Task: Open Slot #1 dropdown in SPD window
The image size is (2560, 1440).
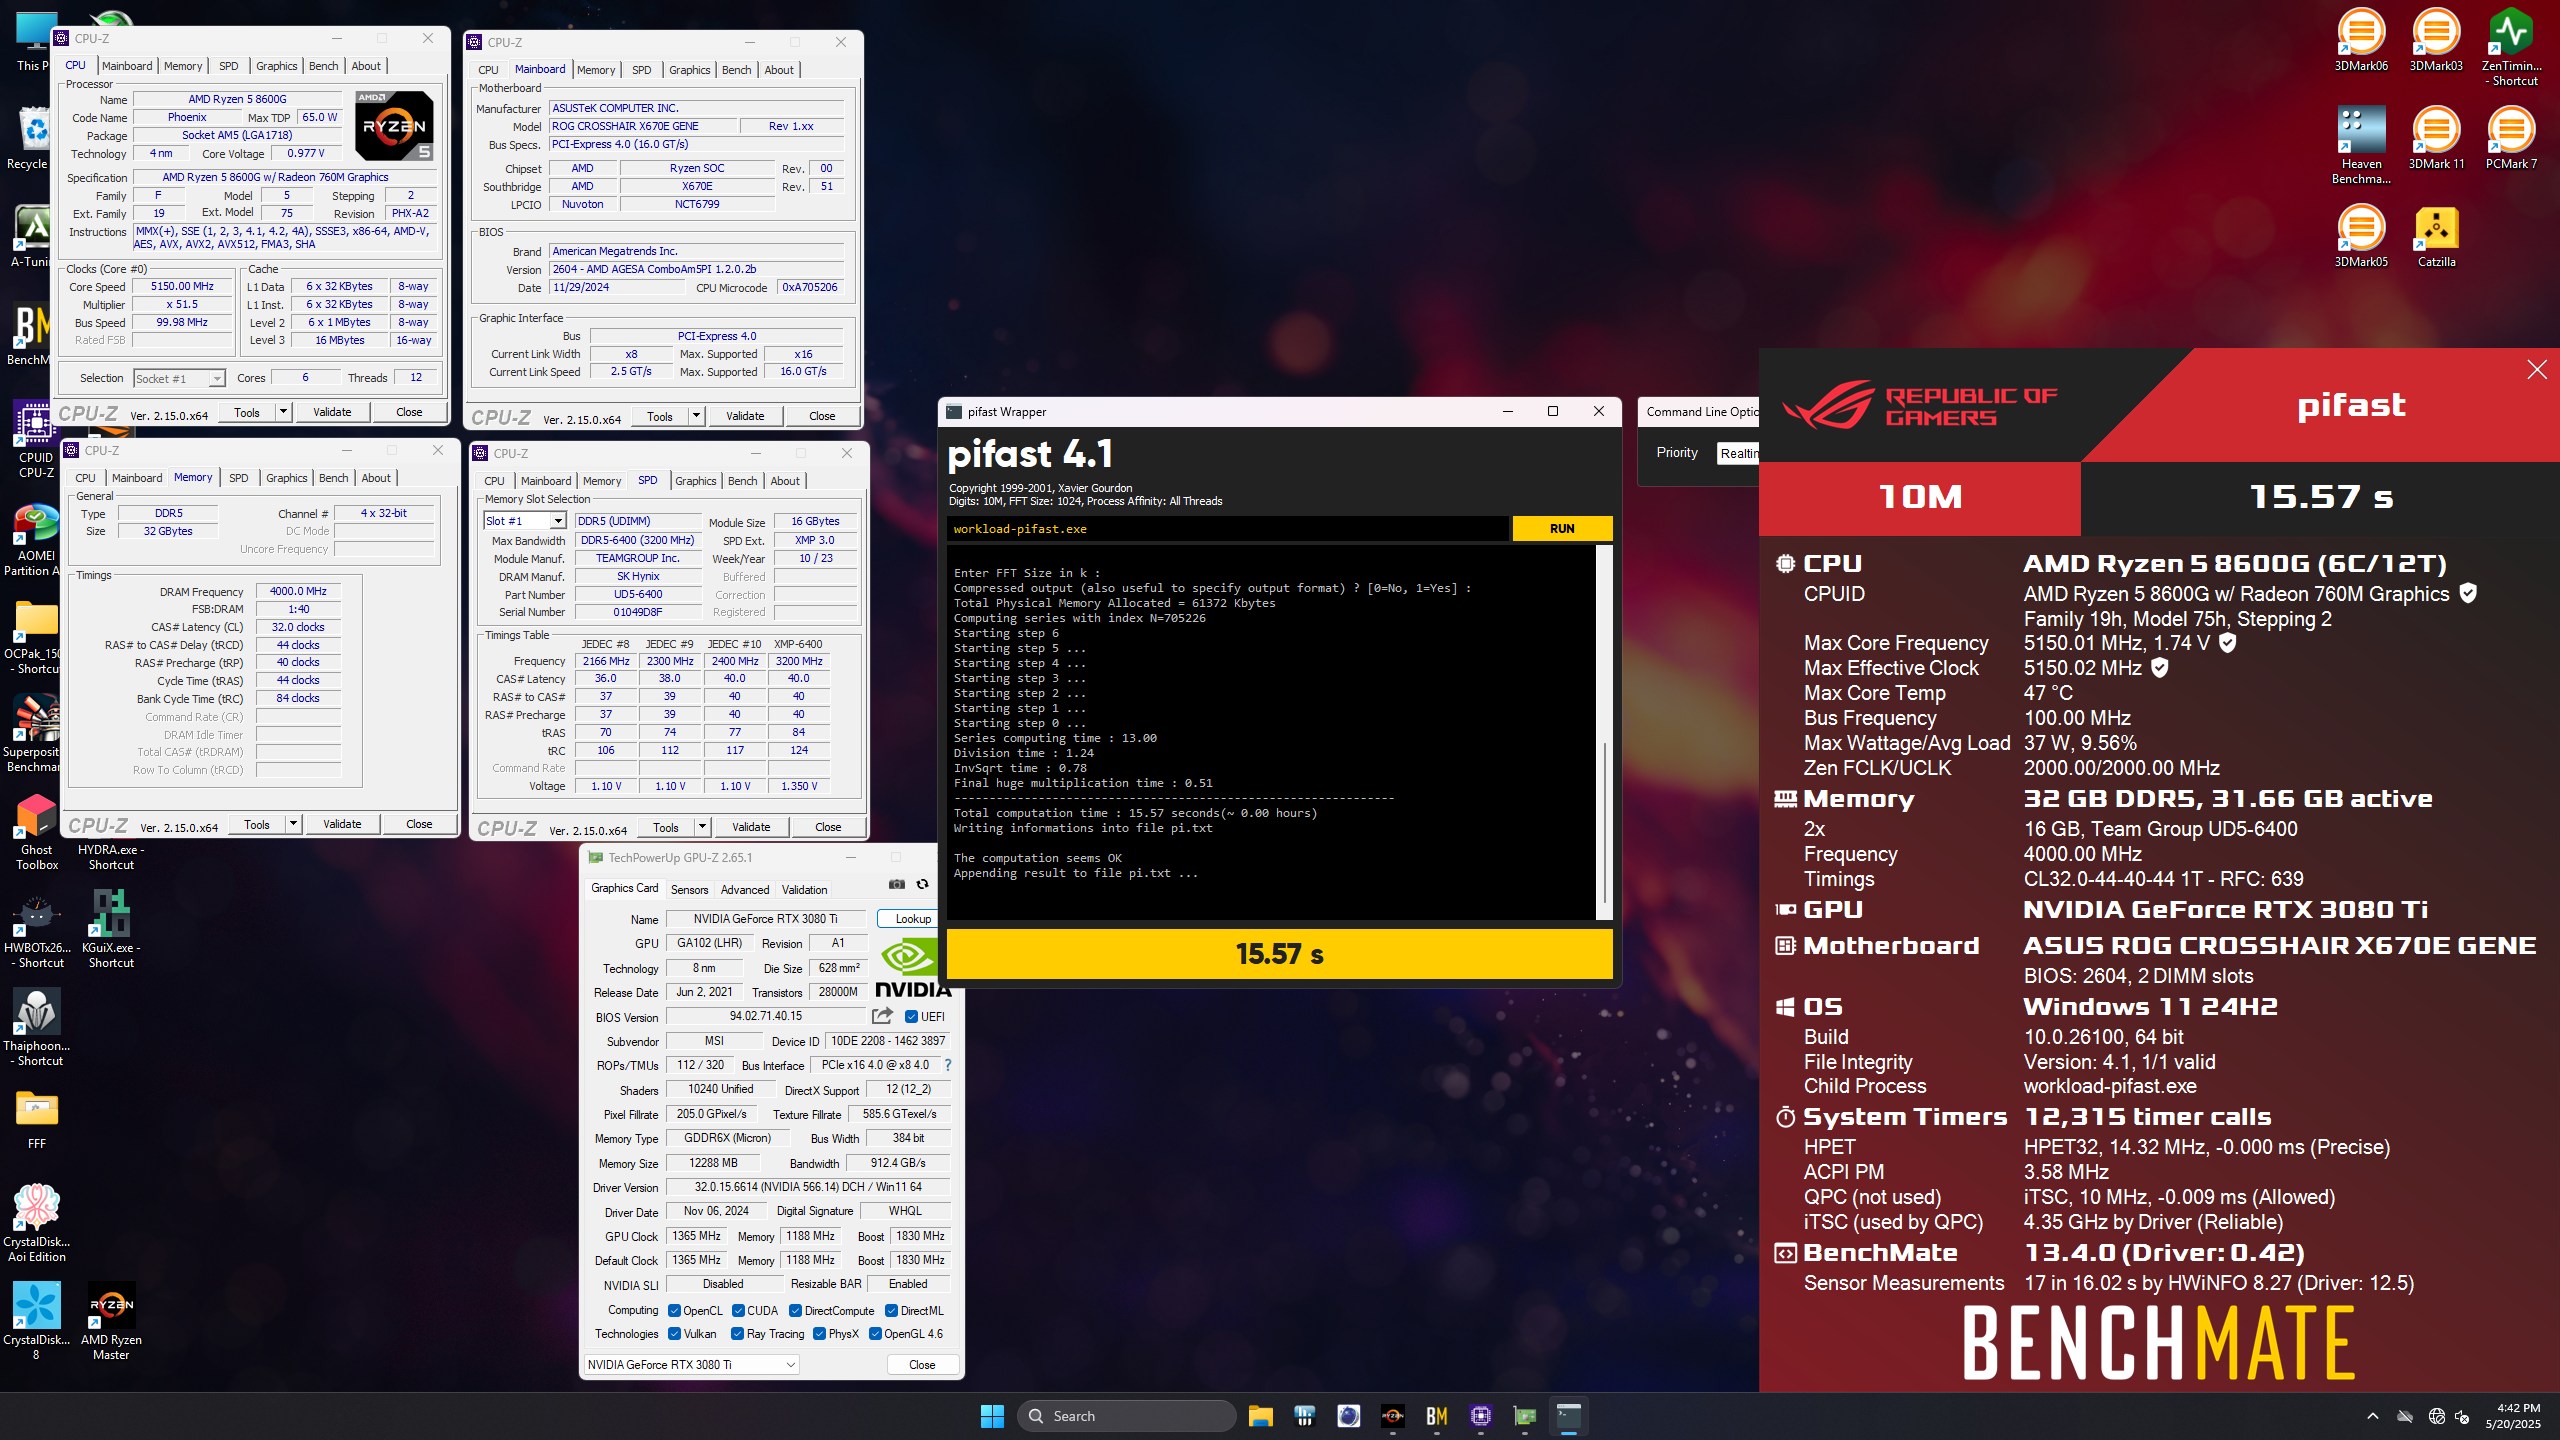Action: pyautogui.click(x=525, y=521)
